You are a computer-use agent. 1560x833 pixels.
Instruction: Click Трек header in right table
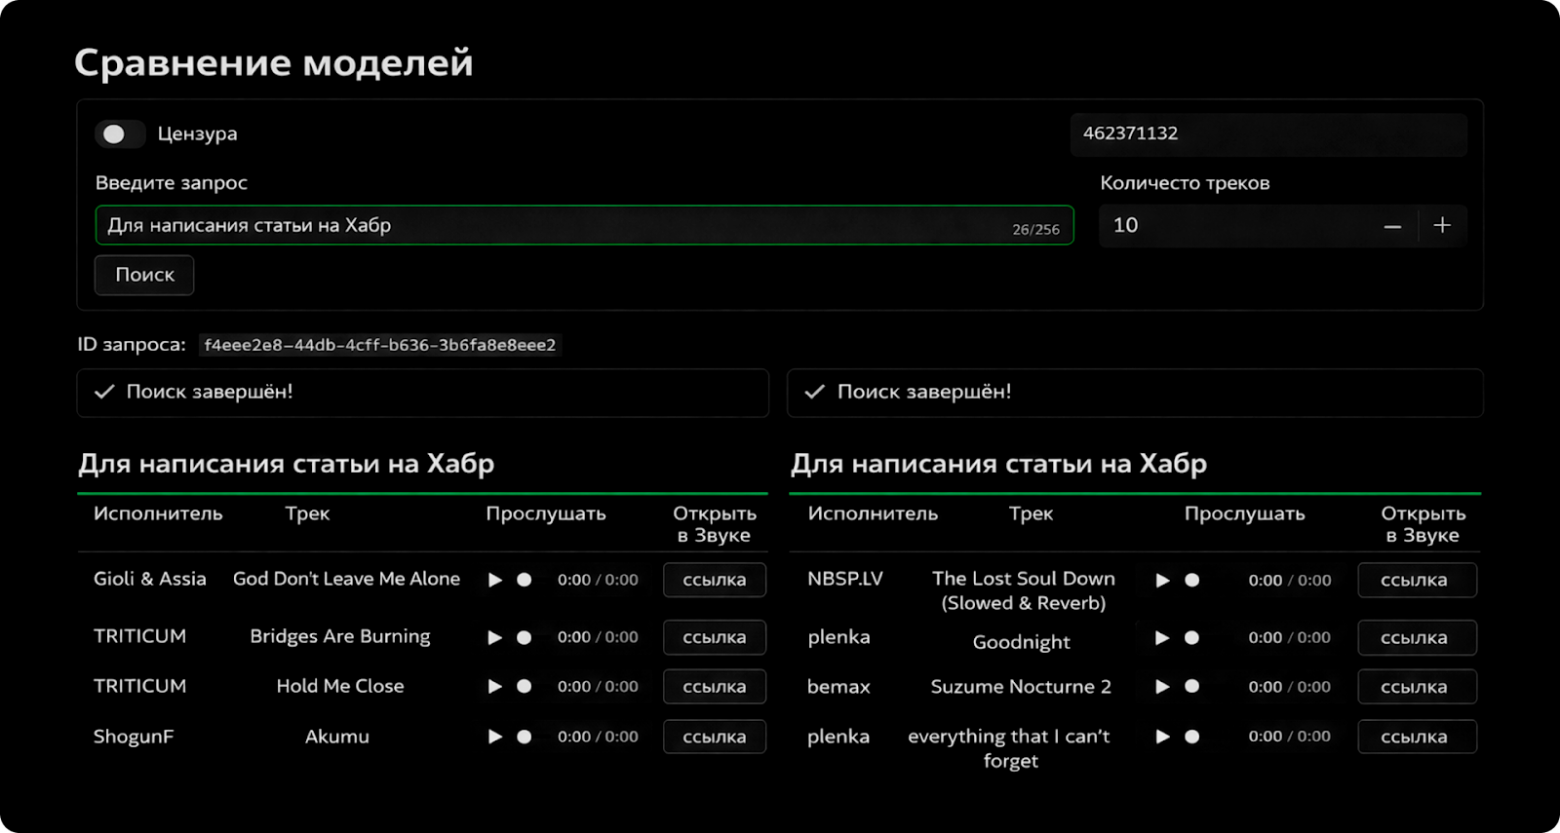(x=1031, y=514)
